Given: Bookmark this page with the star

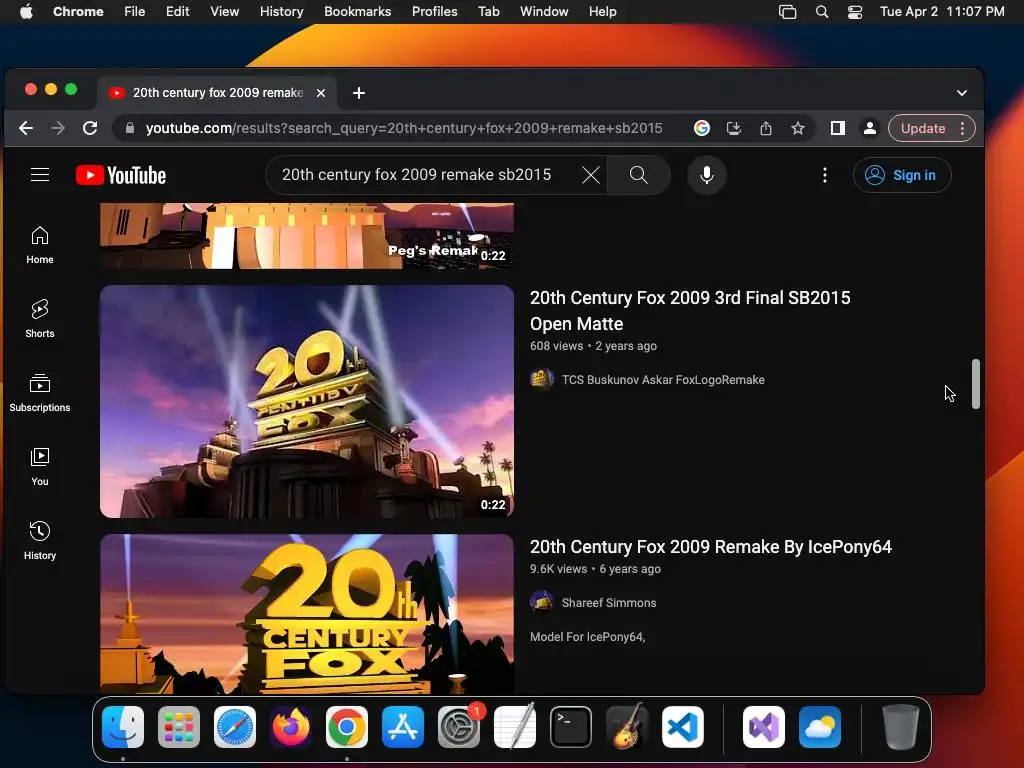Looking at the screenshot, I should tap(798, 128).
